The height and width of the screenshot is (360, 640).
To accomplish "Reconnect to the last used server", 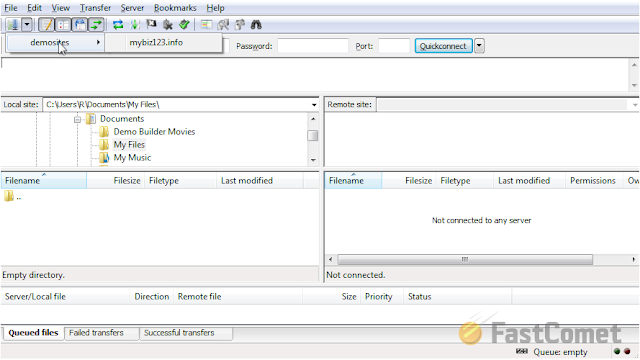I will [184, 25].
